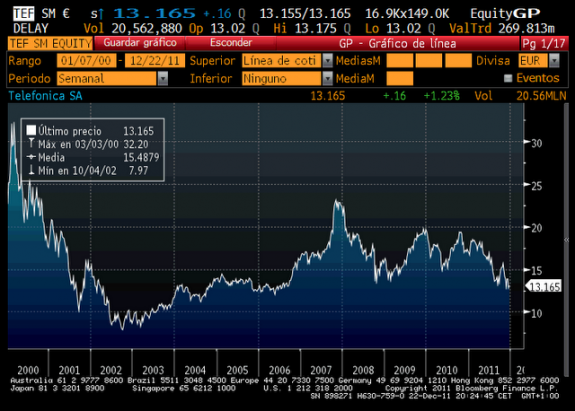Click the Telefonica SA security name

coord(45,96)
